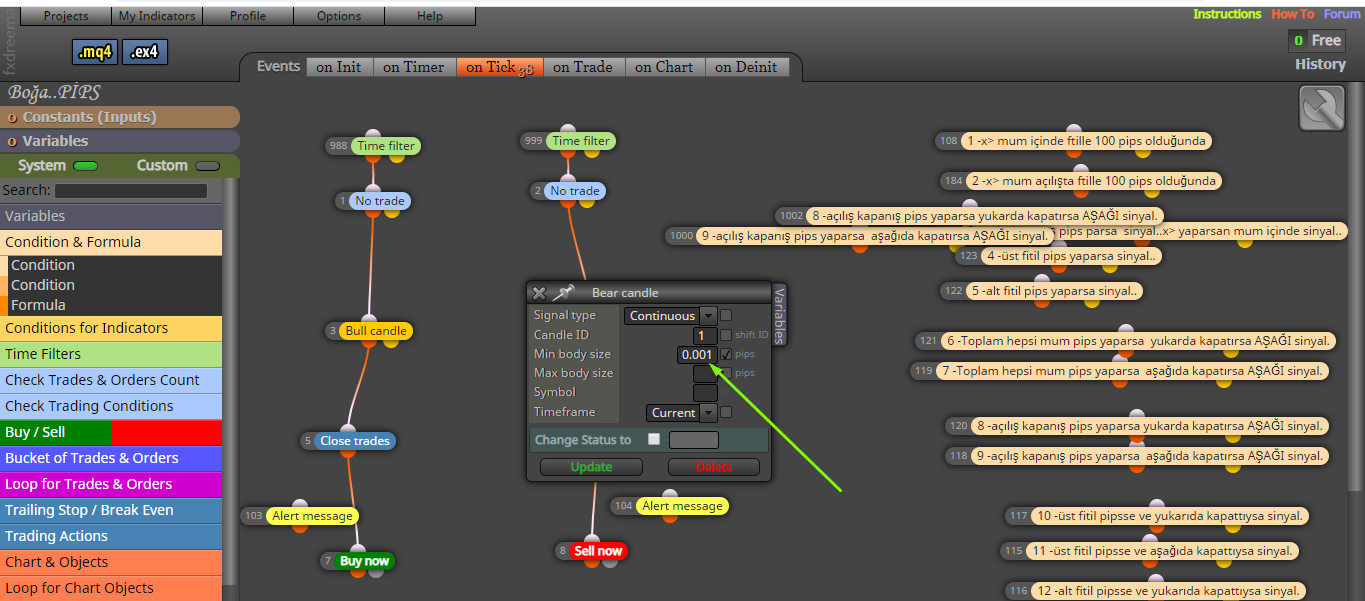Focus the block Search field
The height and width of the screenshot is (601, 1365).
[131, 190]
